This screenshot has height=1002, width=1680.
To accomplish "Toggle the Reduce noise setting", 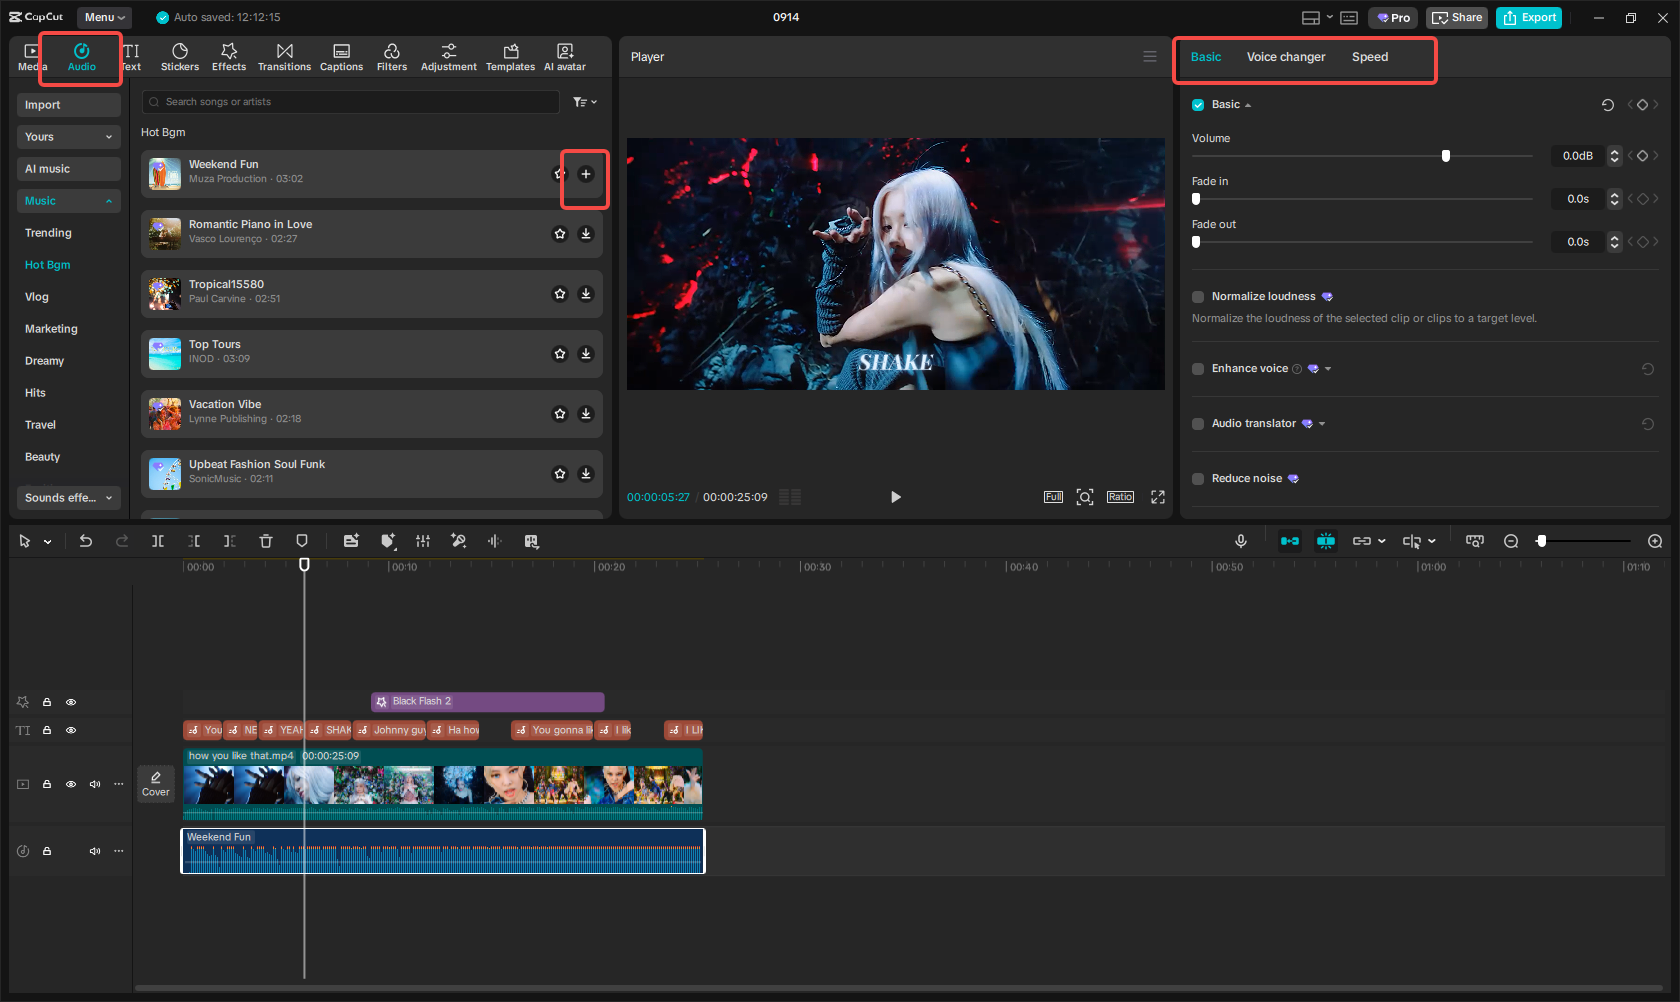I will (1197, 478).
